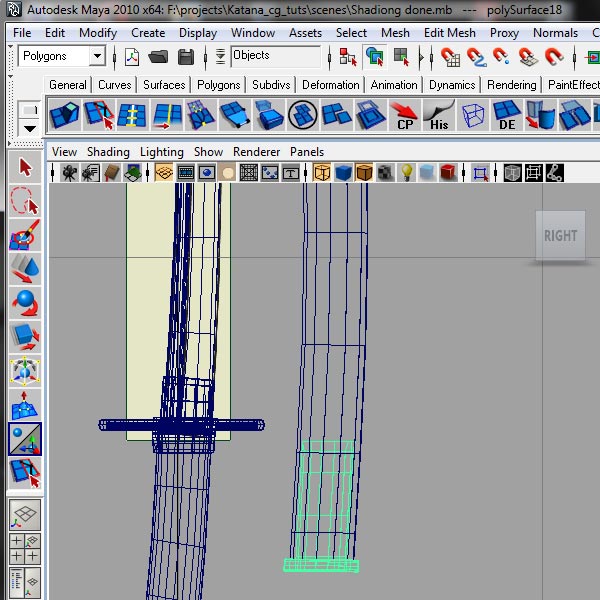
Task: Toggle select by hierarchy mode
Action: click(x=348, y=57)
